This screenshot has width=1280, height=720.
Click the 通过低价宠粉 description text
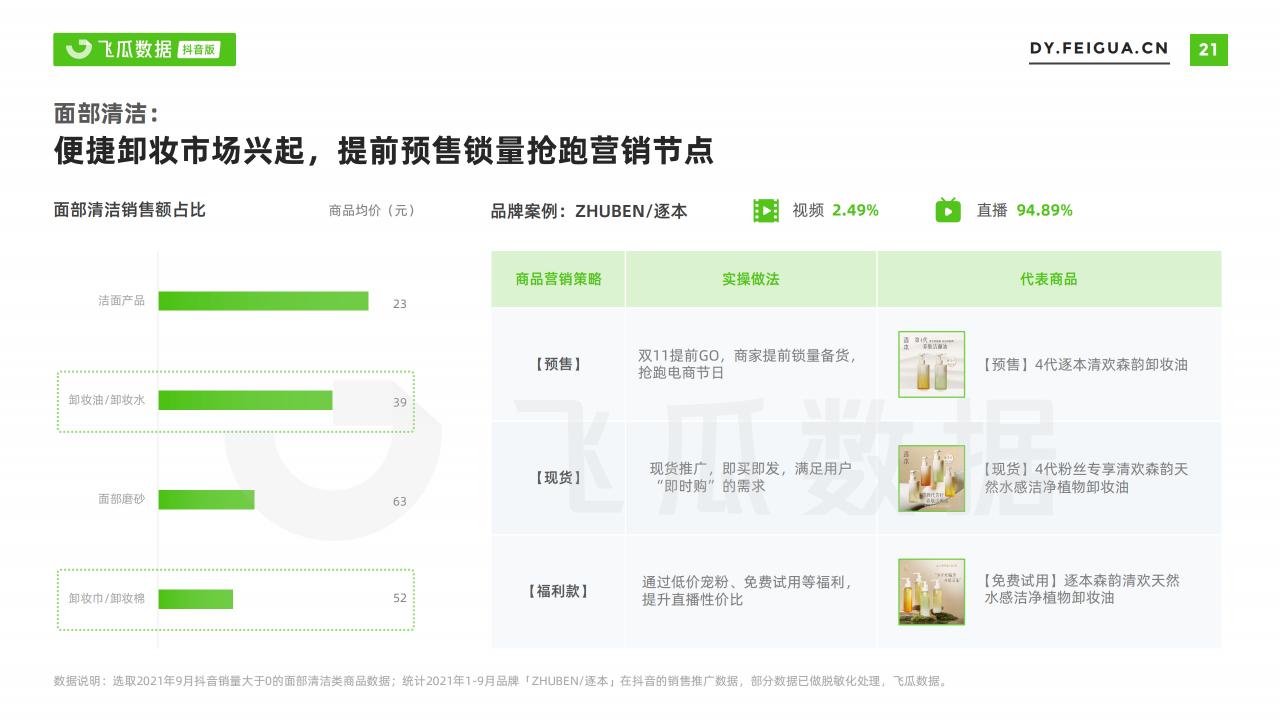click(x=746, y=591)
